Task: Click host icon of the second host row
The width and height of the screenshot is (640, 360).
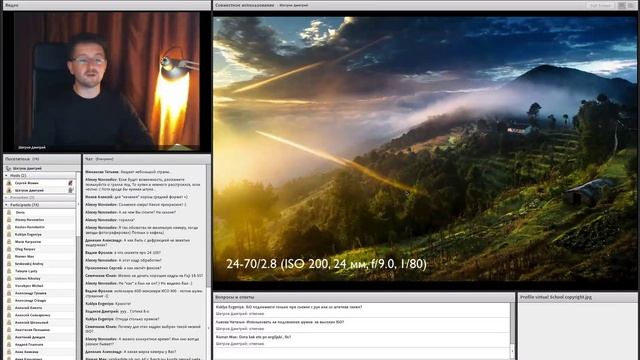Action: pyautogui.click(x=9, y=190)
